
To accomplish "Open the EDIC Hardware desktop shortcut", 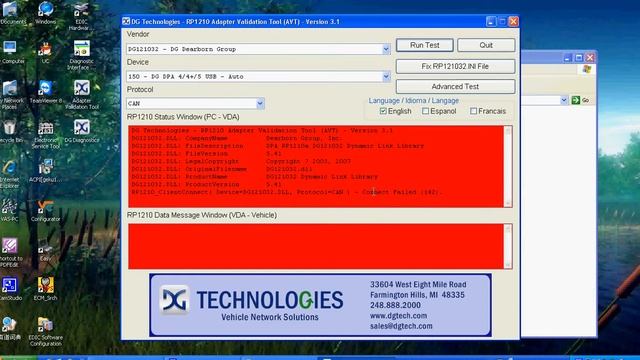I will click(81, 16).
